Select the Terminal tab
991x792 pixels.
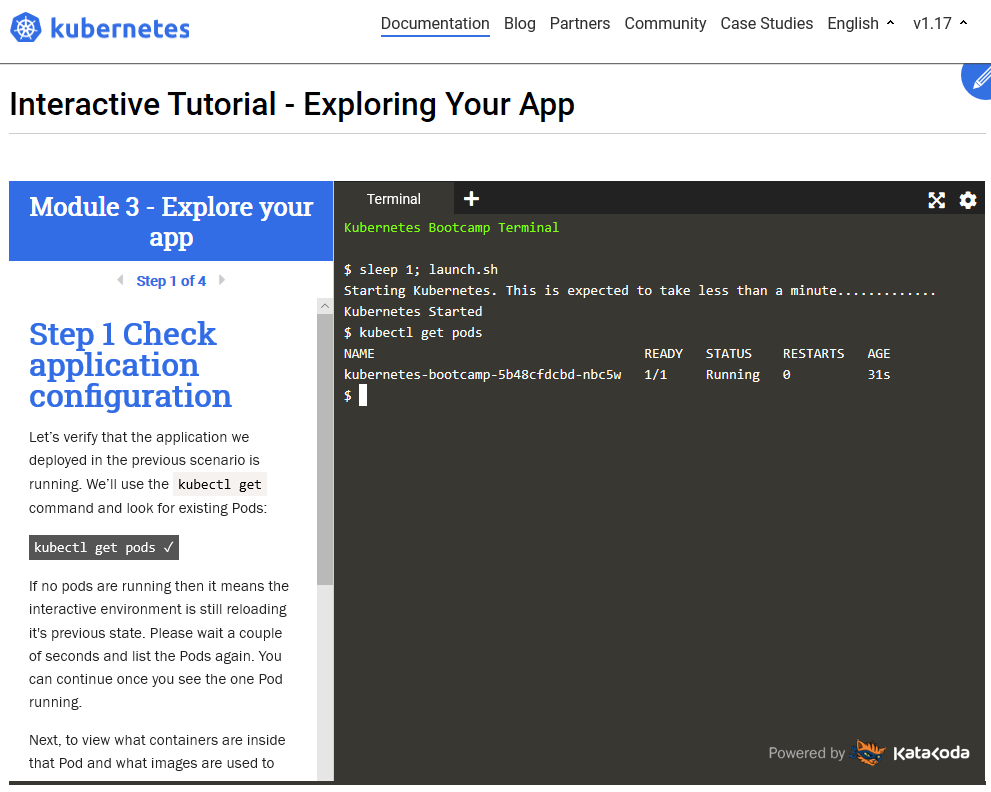394,199
